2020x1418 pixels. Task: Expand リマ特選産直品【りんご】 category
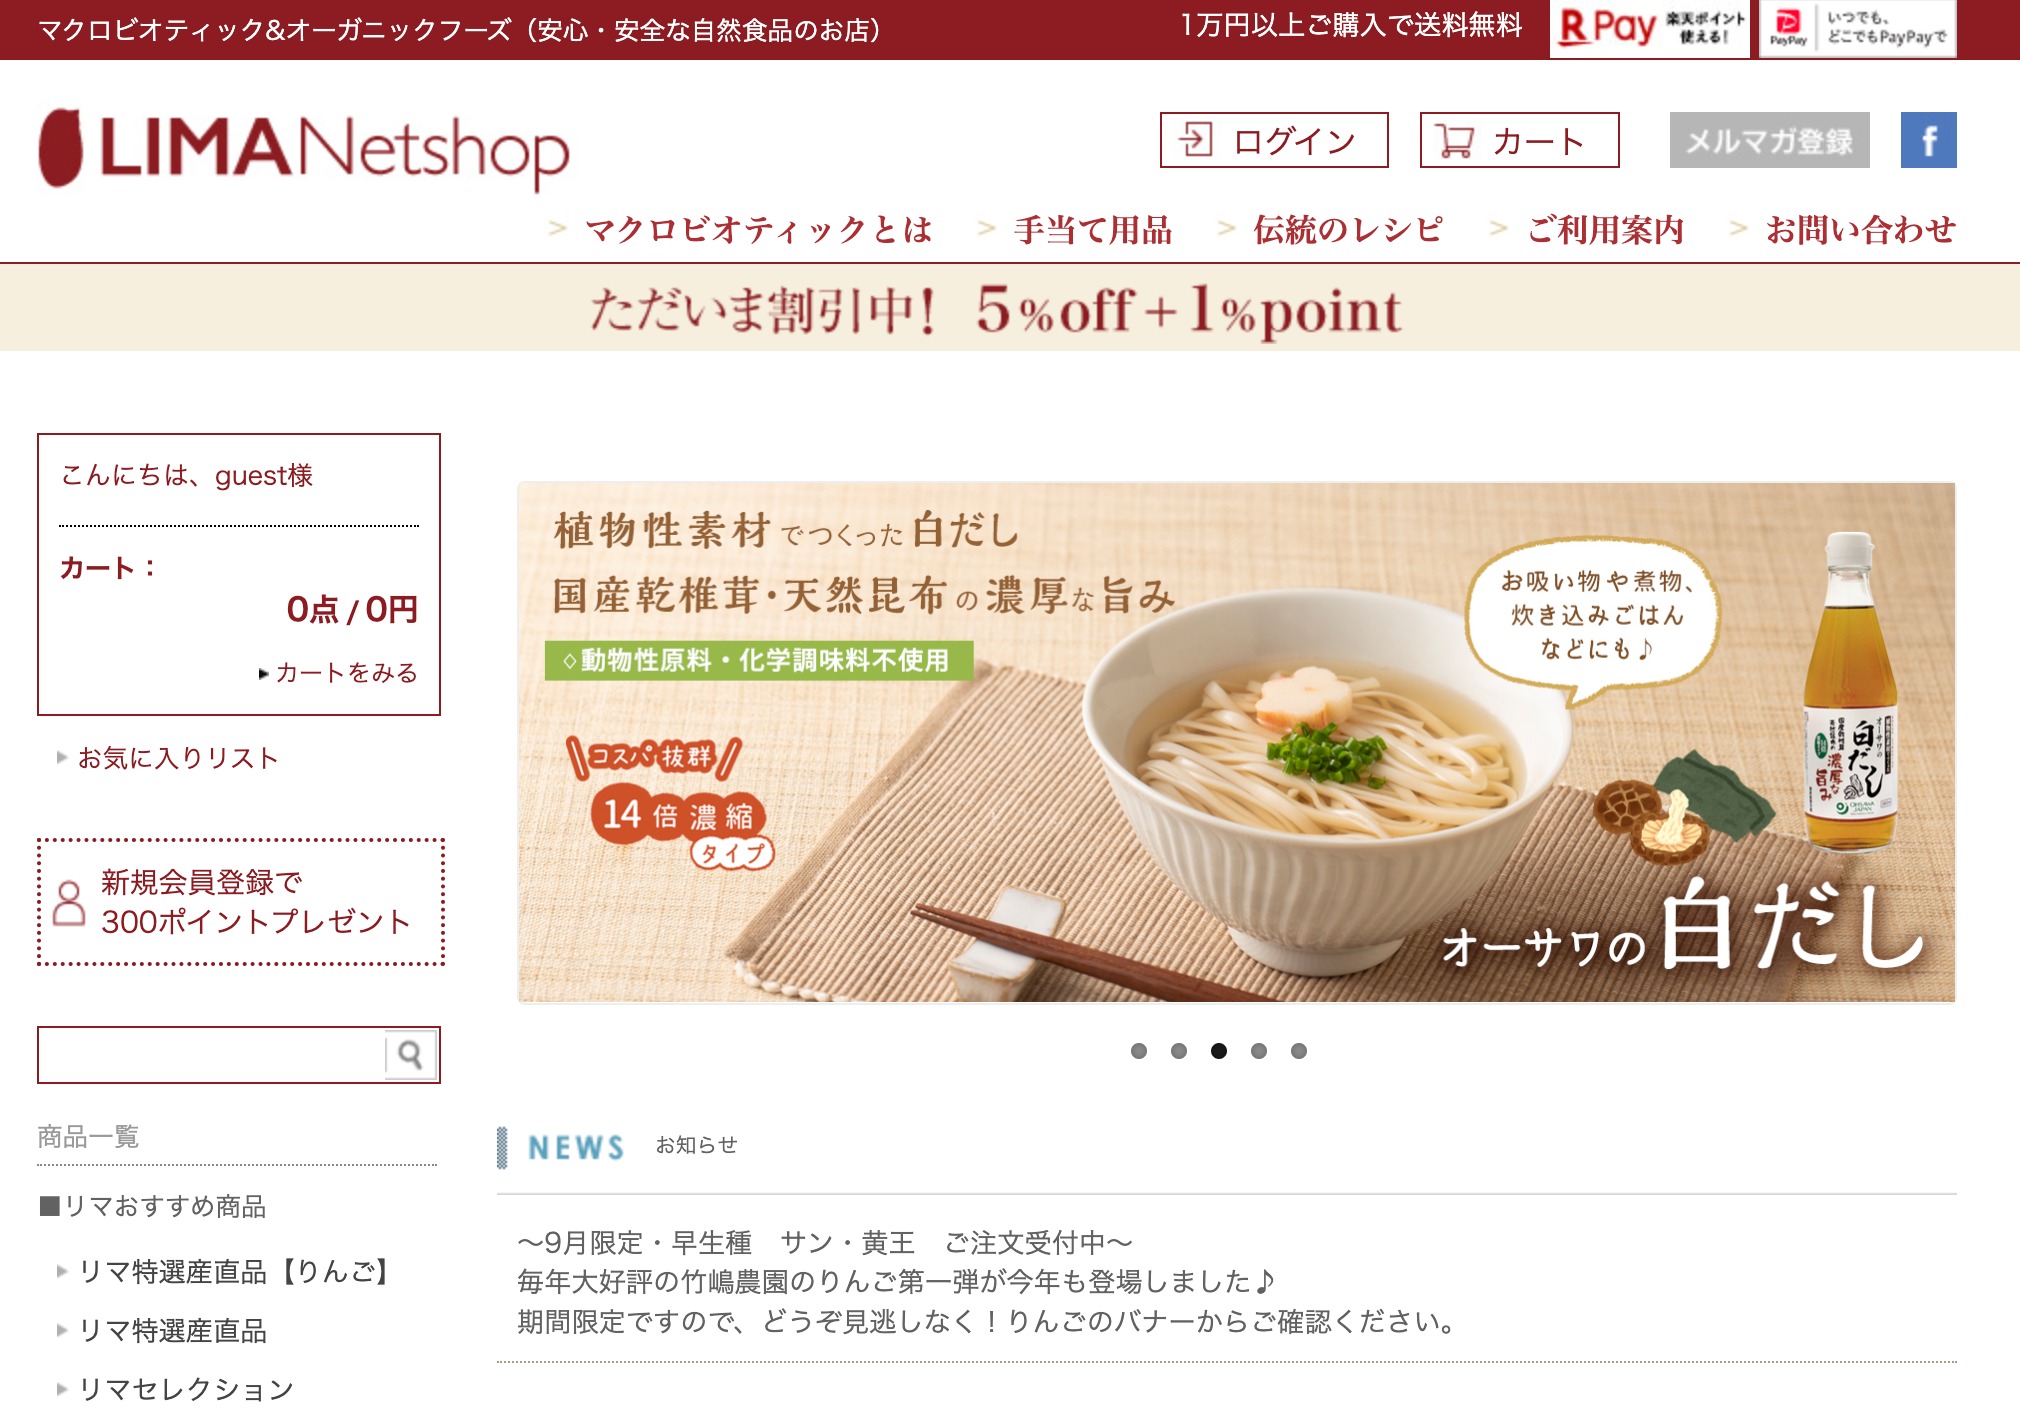tap(233, 1272)
